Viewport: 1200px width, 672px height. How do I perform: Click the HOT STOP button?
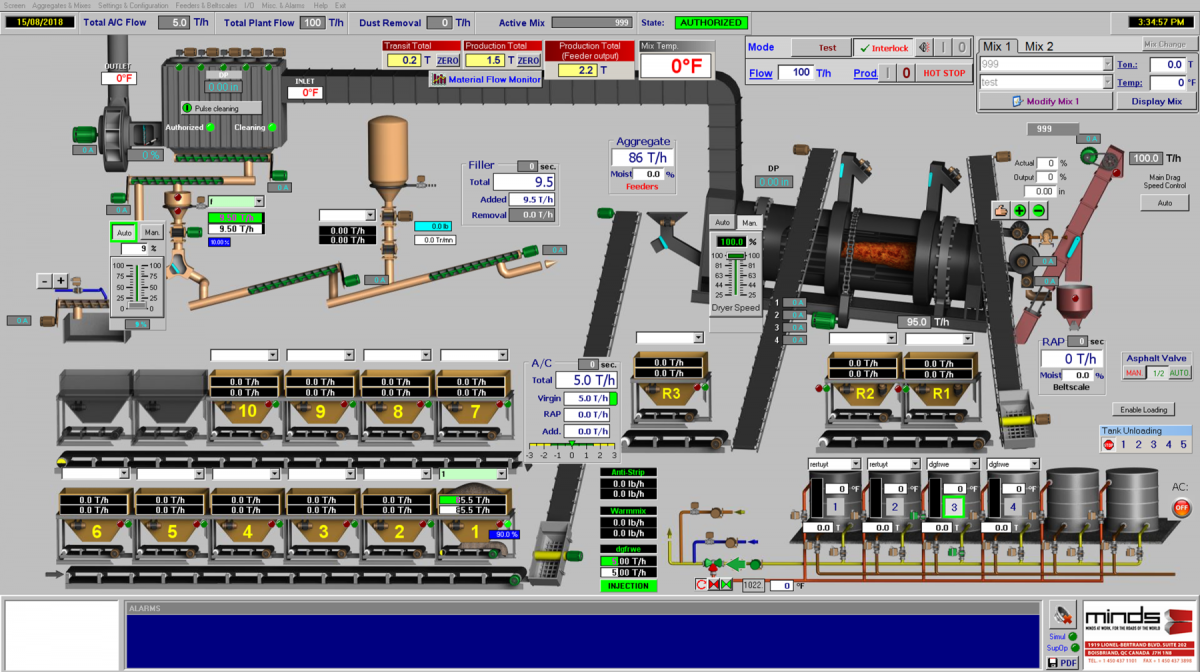click(x=944, y=72)
